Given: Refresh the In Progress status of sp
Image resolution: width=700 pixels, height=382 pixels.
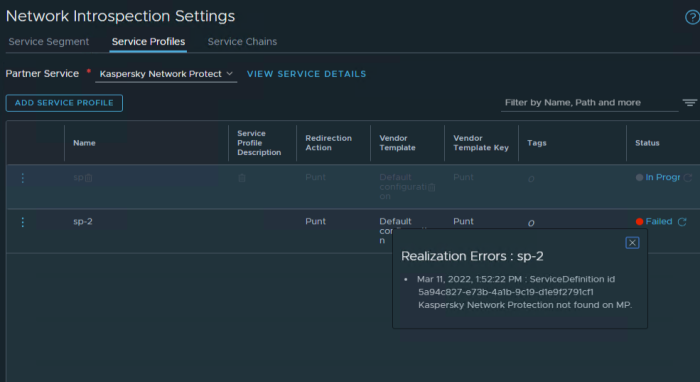Looking at the screenshot, I should coord(688,178).
